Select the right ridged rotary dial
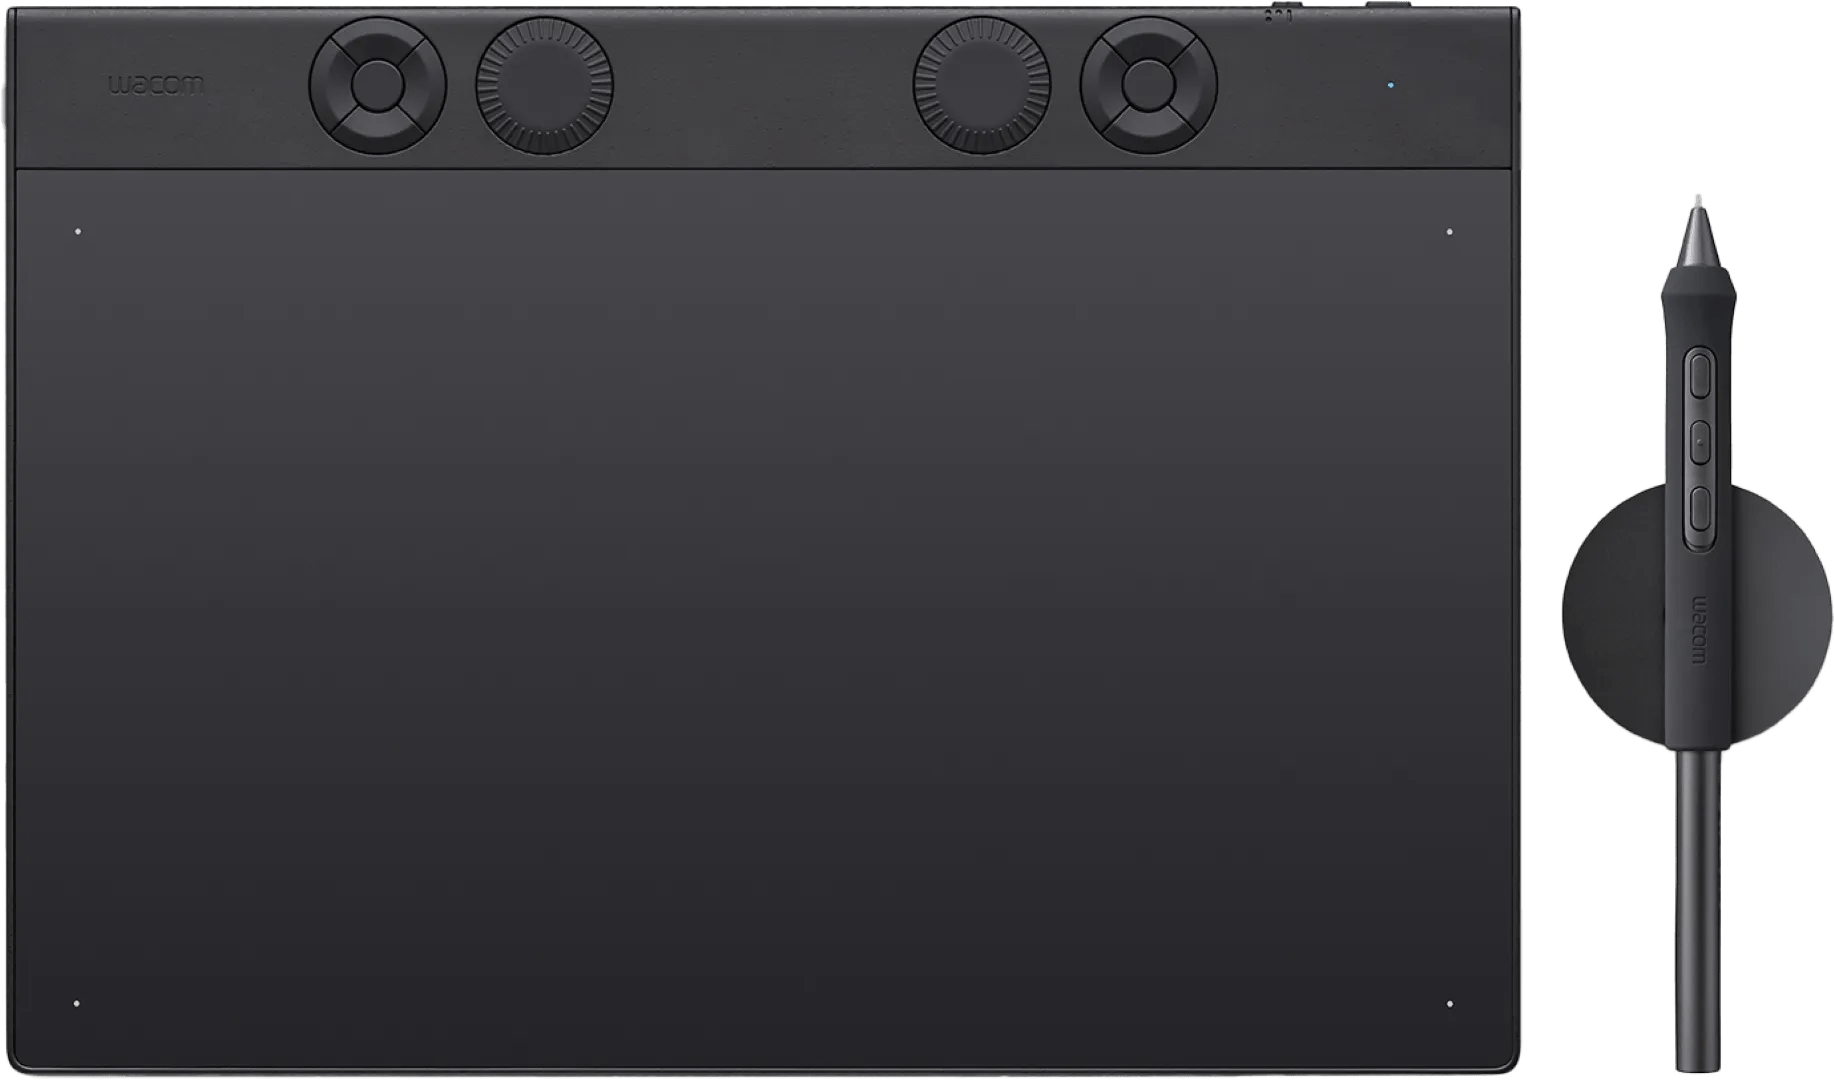The height and width of the screenshot is (1080, 1834). pos(981,85)
